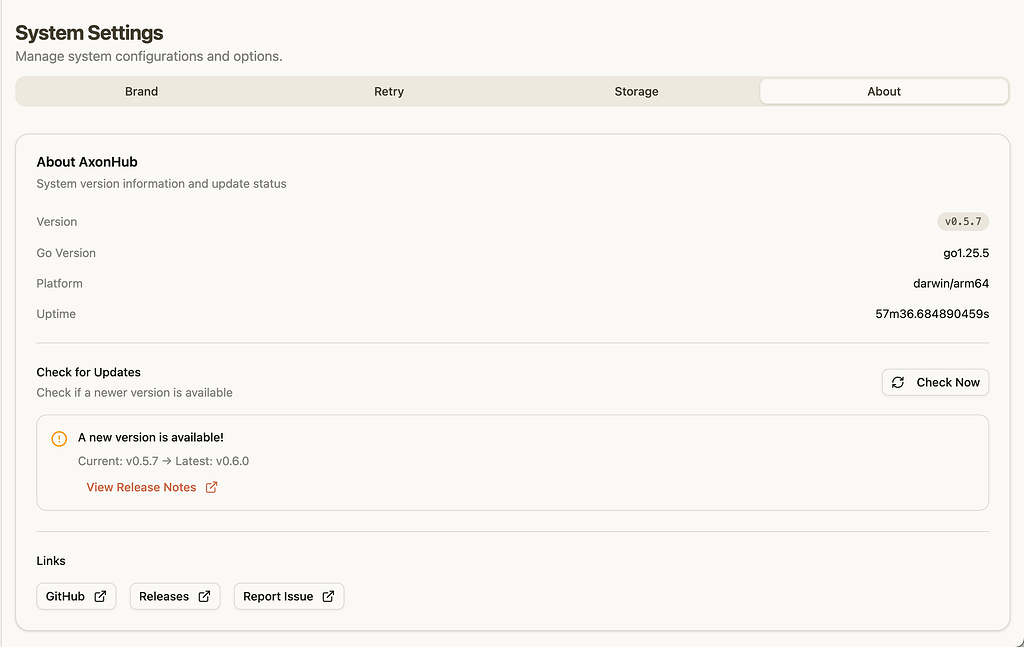
Task: Select the Storage tab
Action: tap(636, 91)
